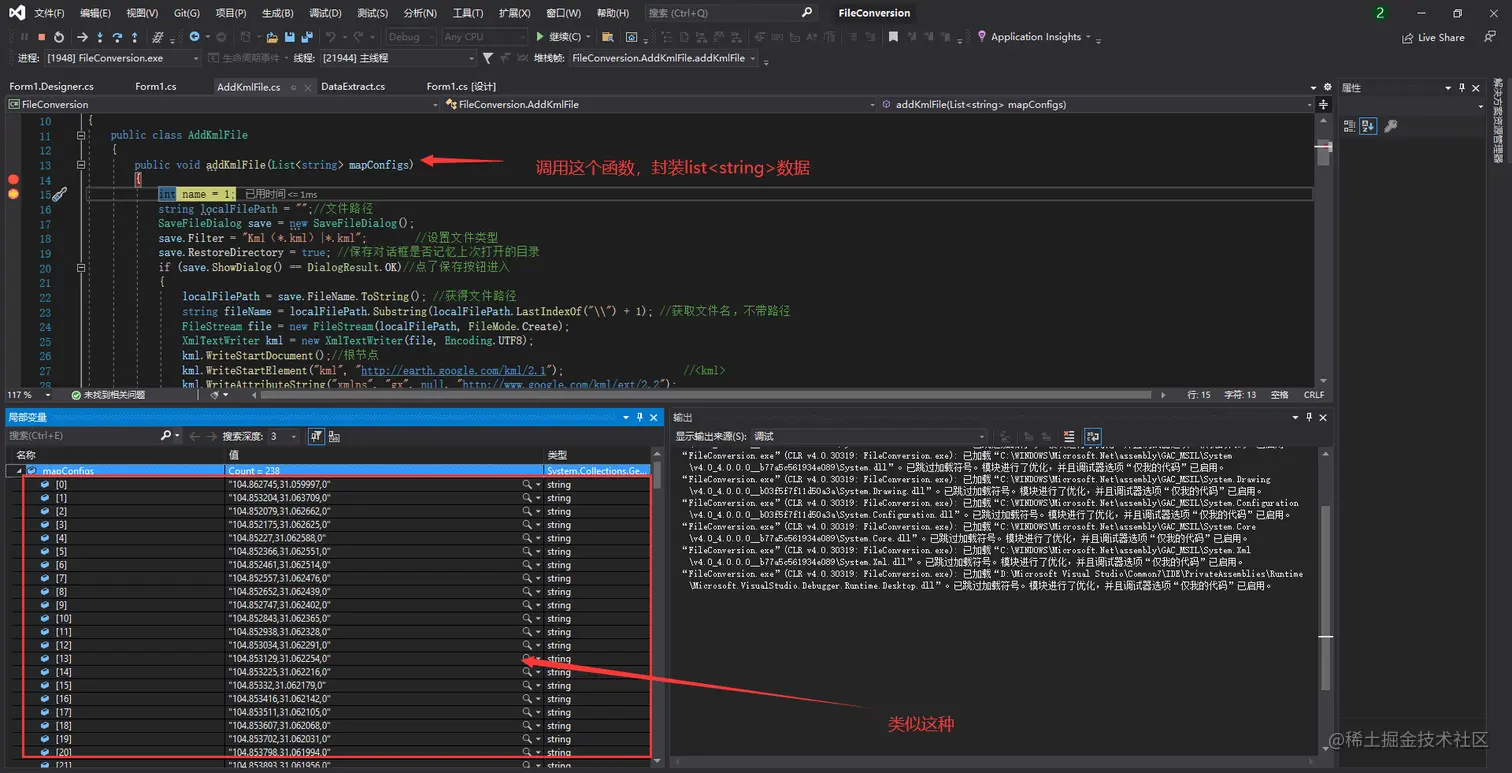Open the 调试(D) menu
This screenshot has height=773, width=1512.
coord(325,13)
